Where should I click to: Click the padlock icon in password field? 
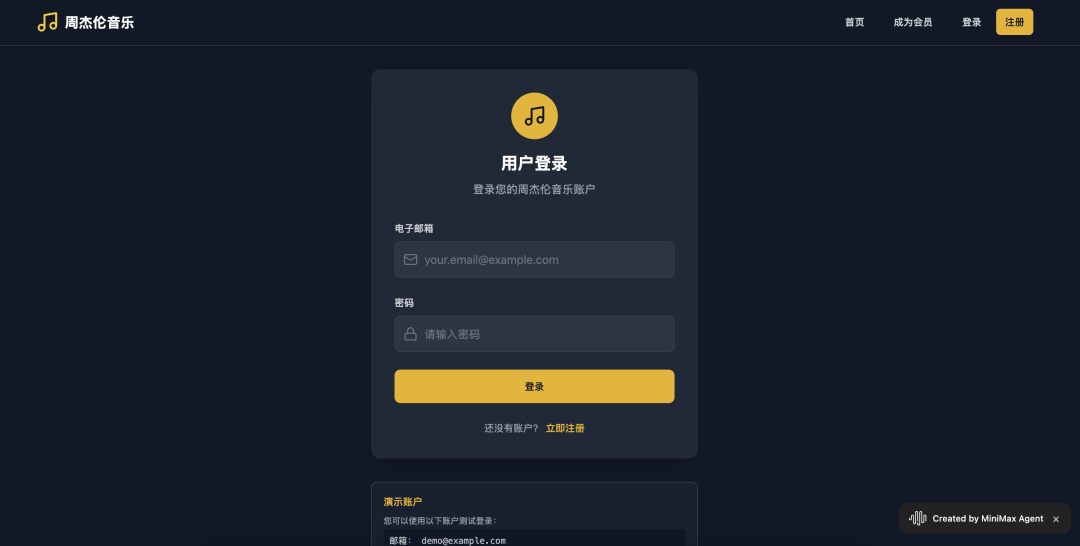click(411, 334)
